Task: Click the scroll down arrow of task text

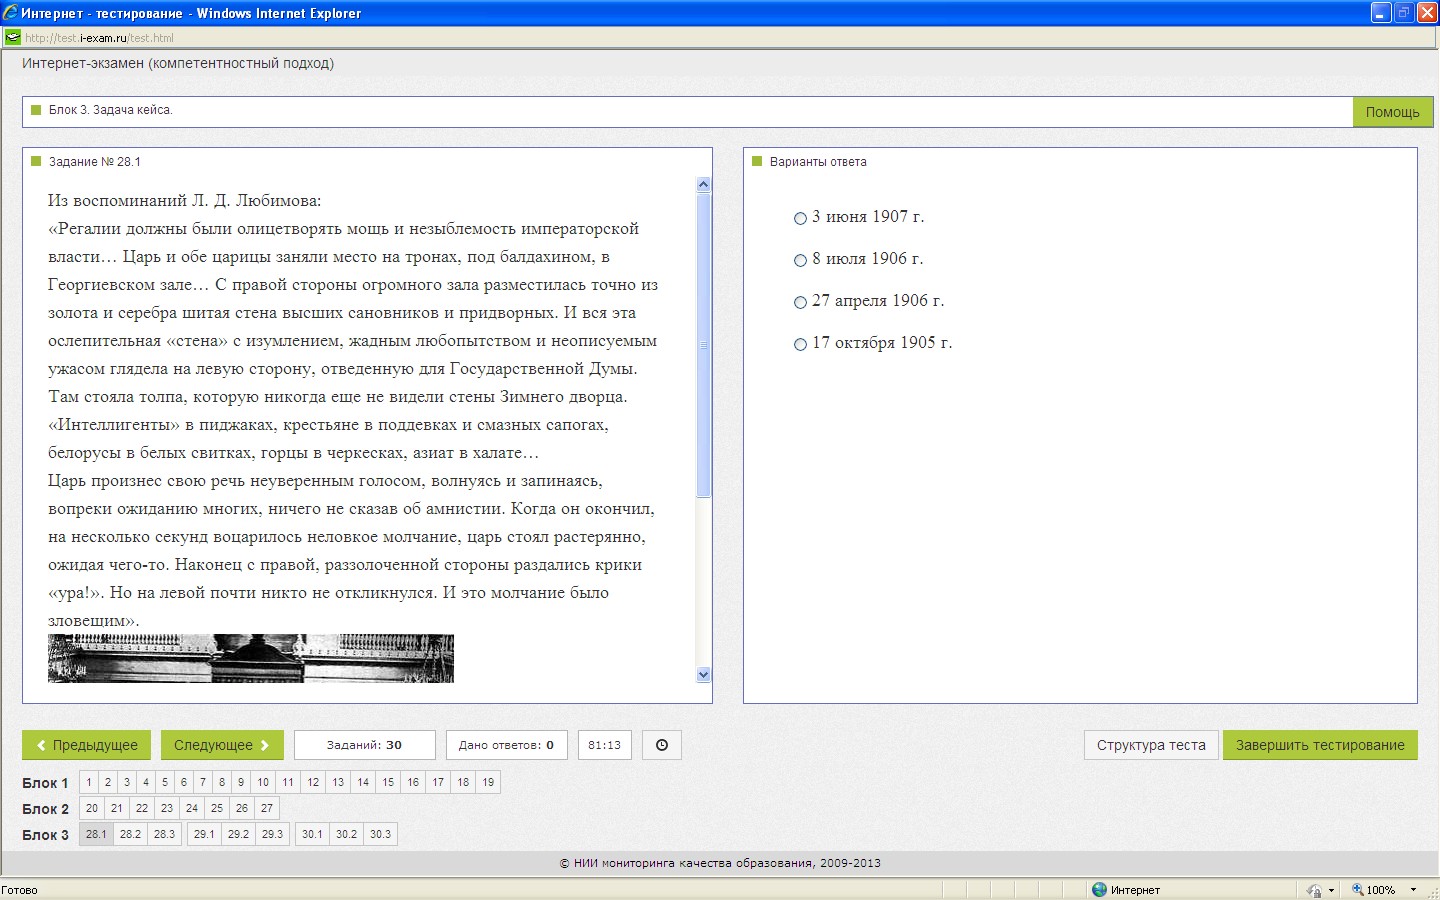Action: click(703, 675)
